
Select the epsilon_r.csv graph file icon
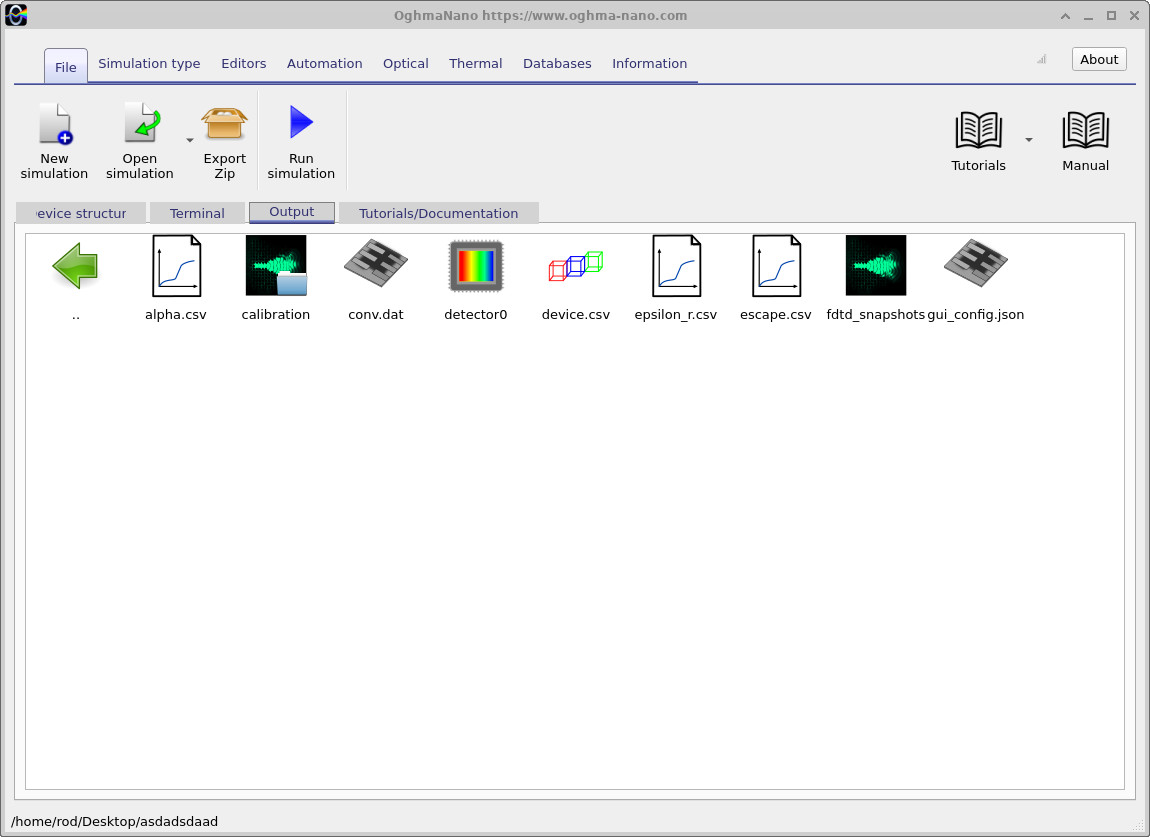click(676, 266)
